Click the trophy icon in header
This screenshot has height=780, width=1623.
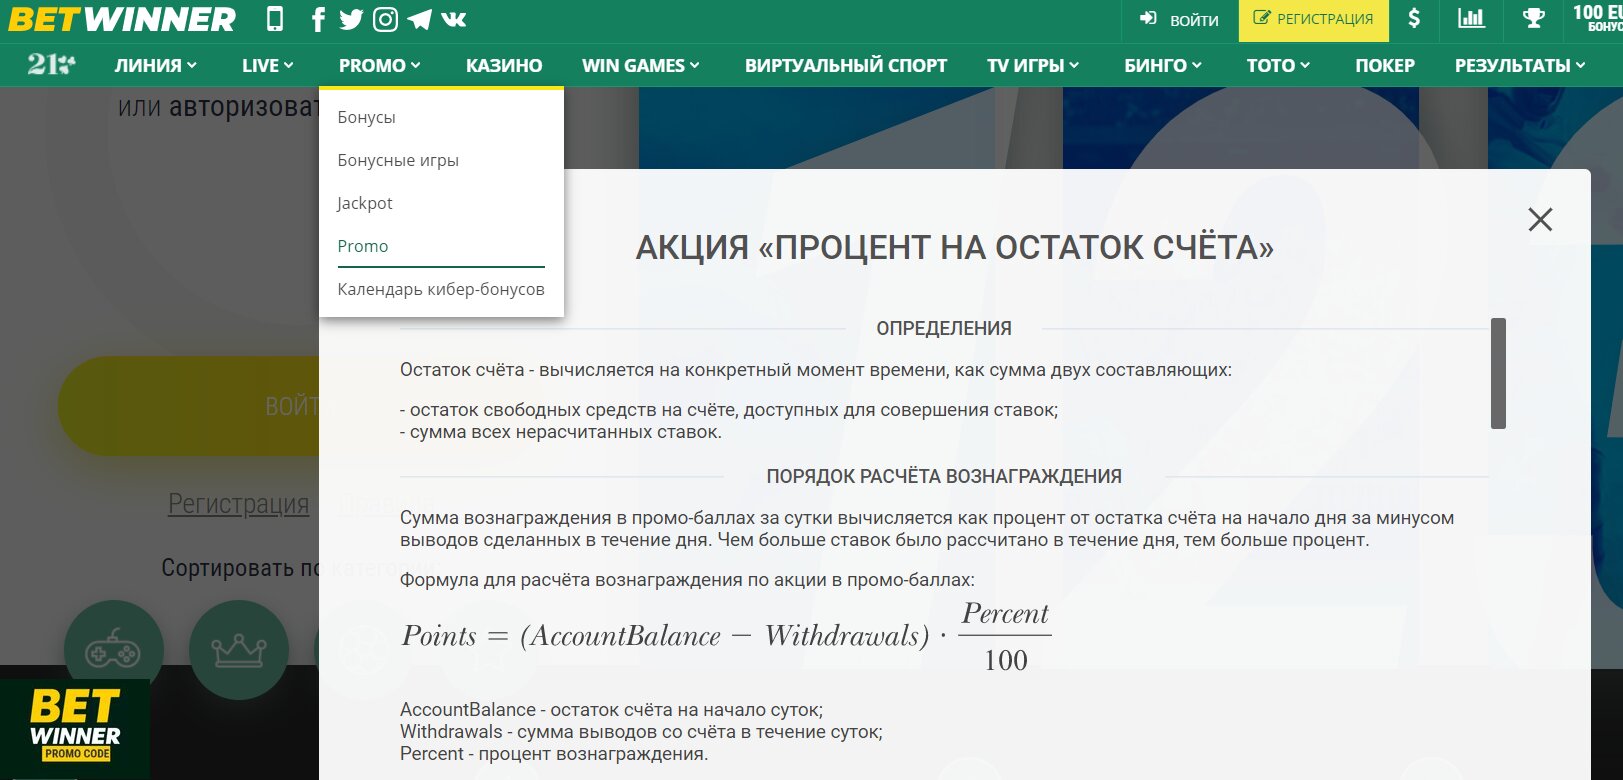(x=1533, y=18)
